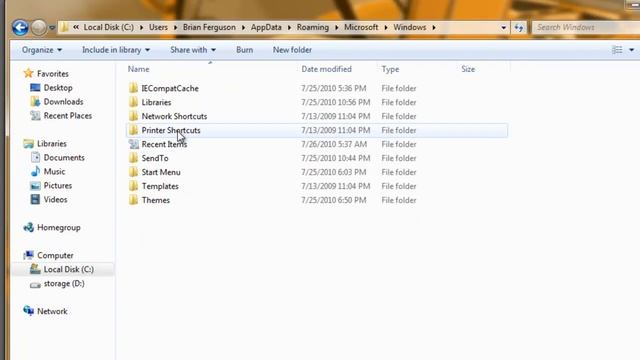The width and height of the screenshot is (640, 360).
Task: Navigate to Roaming in the address bar
Action: (313, 27)
